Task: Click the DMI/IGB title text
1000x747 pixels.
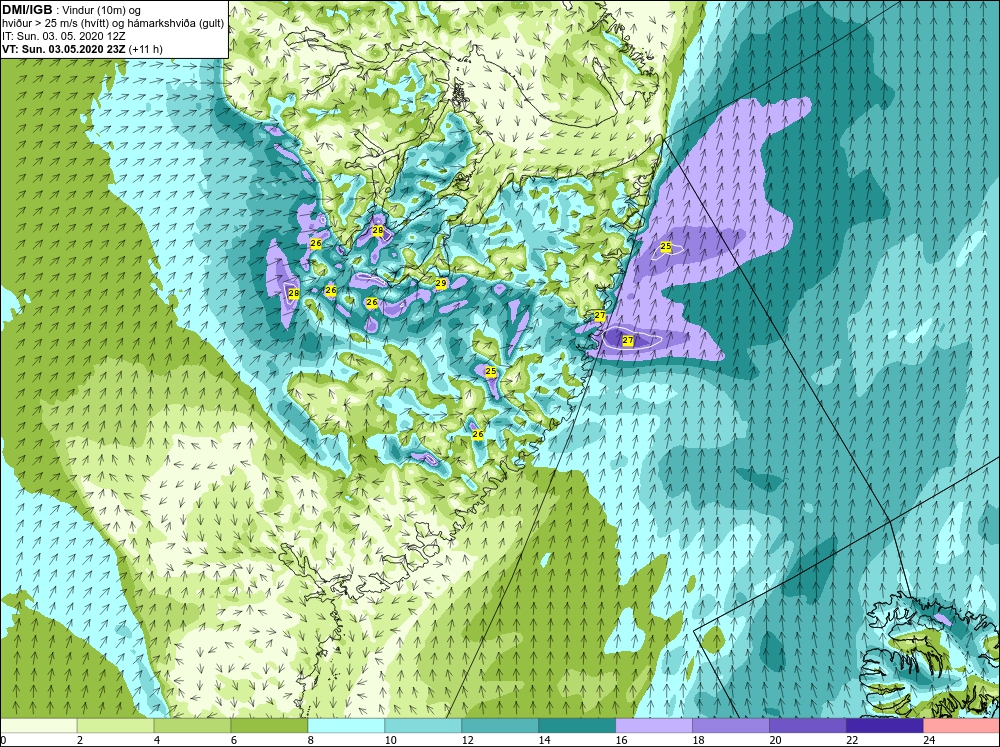Action: point(27,11)
